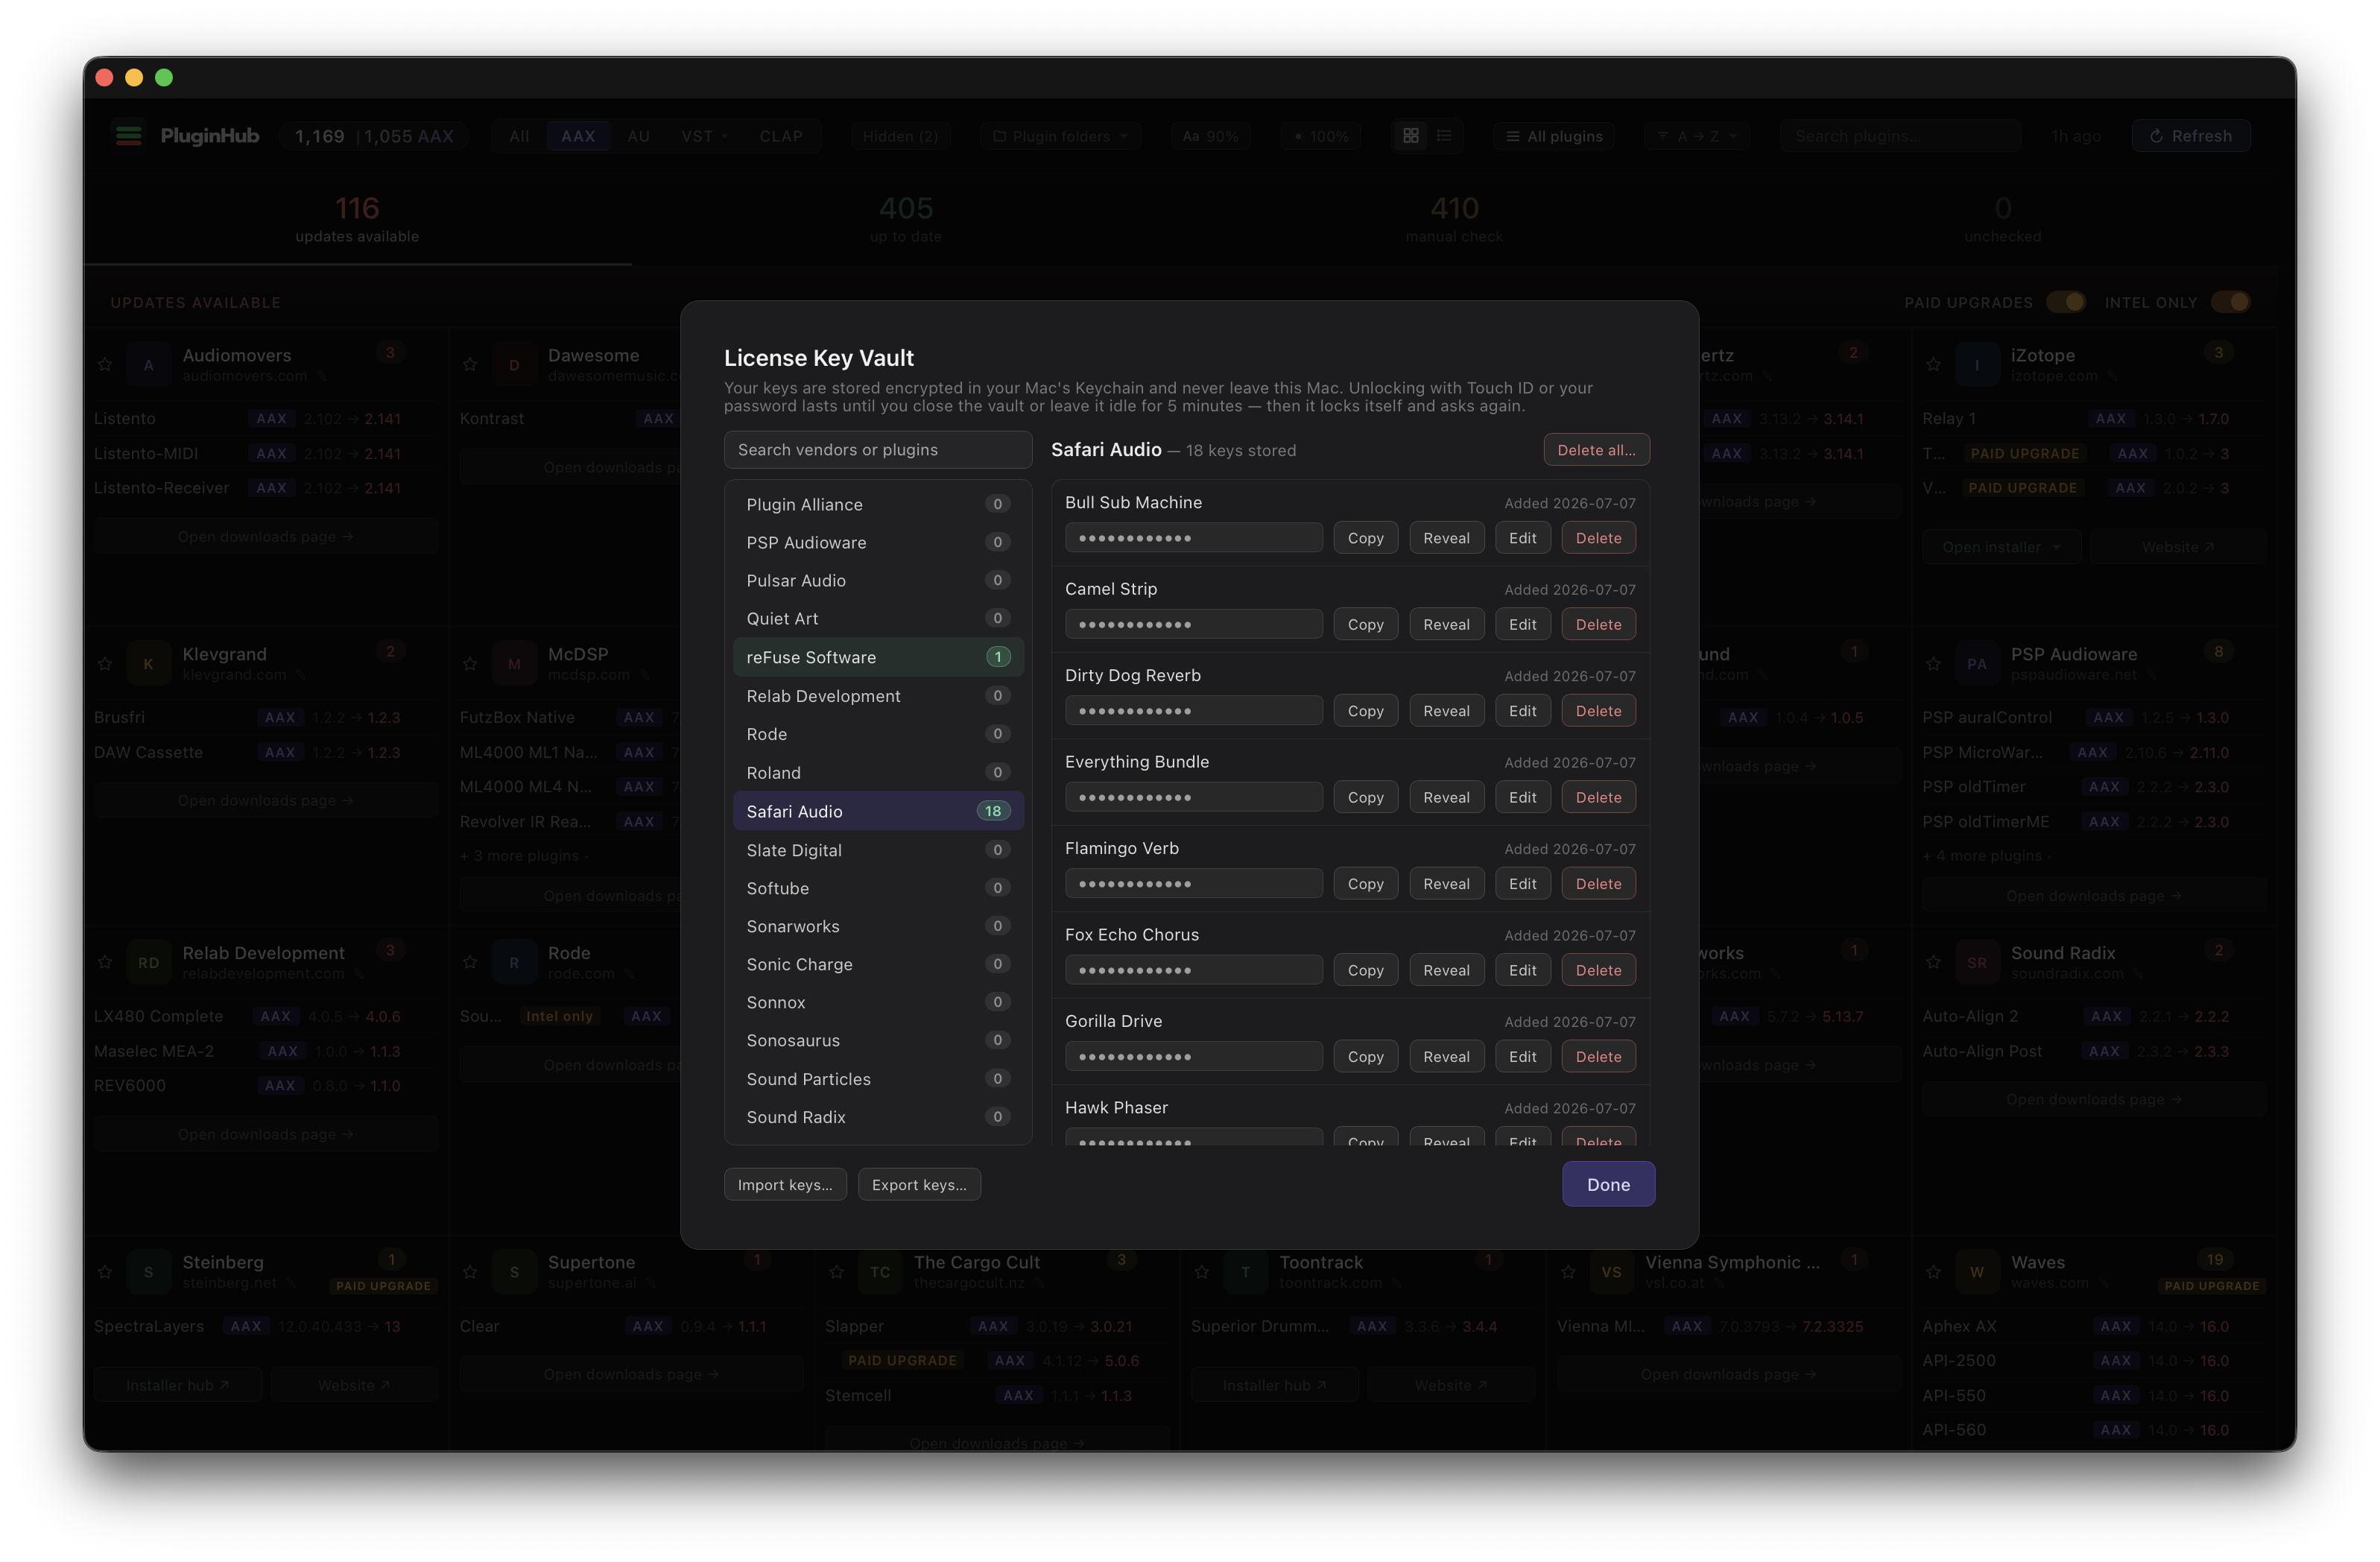This screenshot has height=1562, width=2380.
Task: Copy the Gorilla Drive key
Action: [1365, 1057]
